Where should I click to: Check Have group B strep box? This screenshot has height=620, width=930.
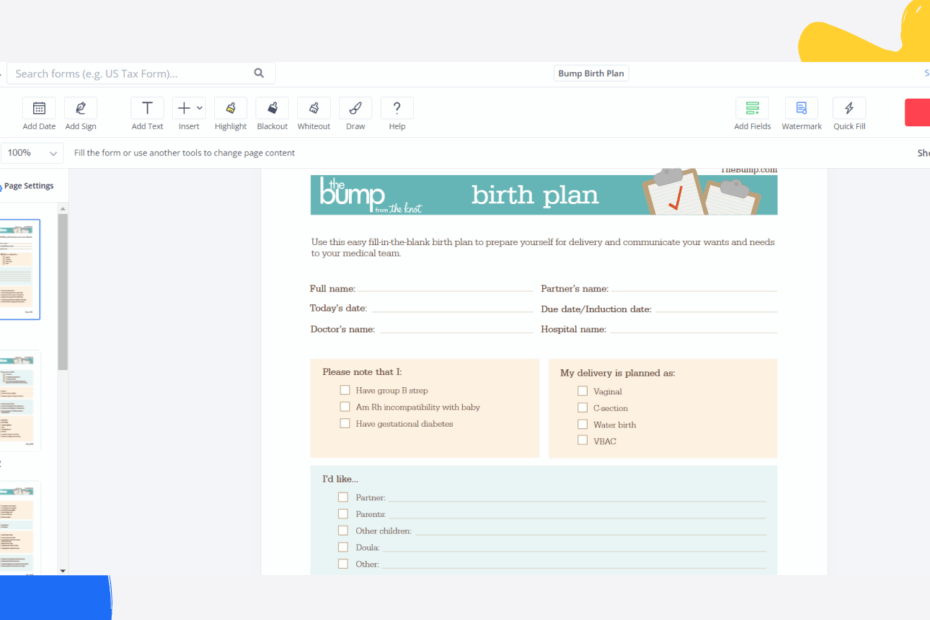[345, 390]
